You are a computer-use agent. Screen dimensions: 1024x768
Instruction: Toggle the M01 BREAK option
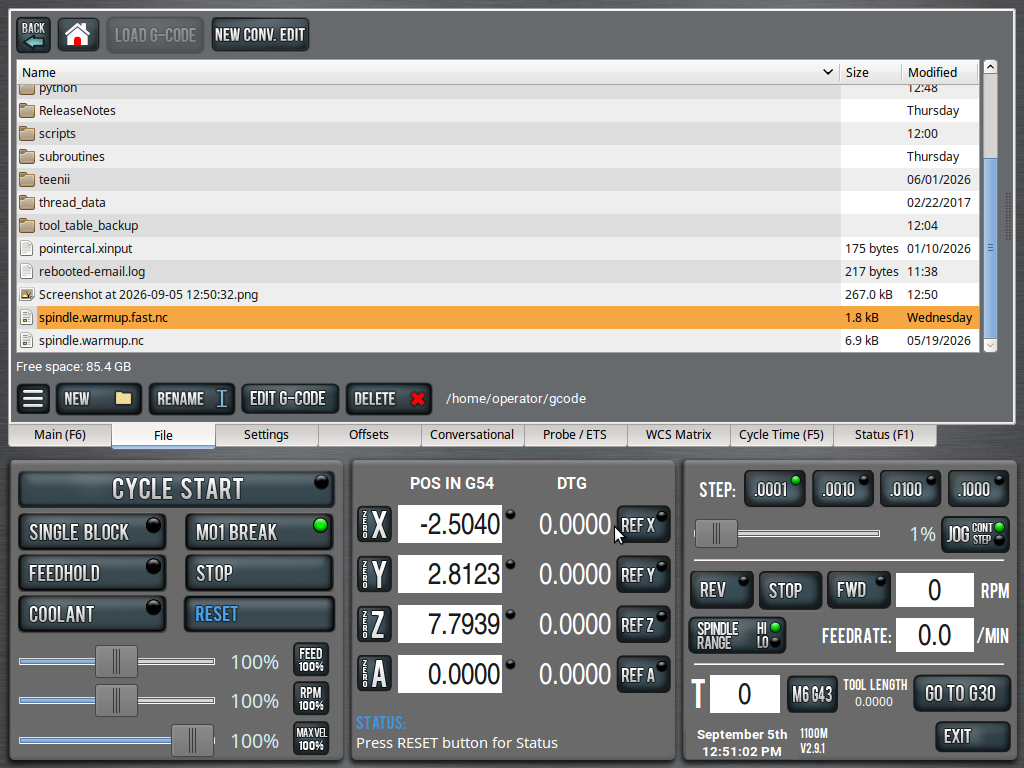(259, 532)
